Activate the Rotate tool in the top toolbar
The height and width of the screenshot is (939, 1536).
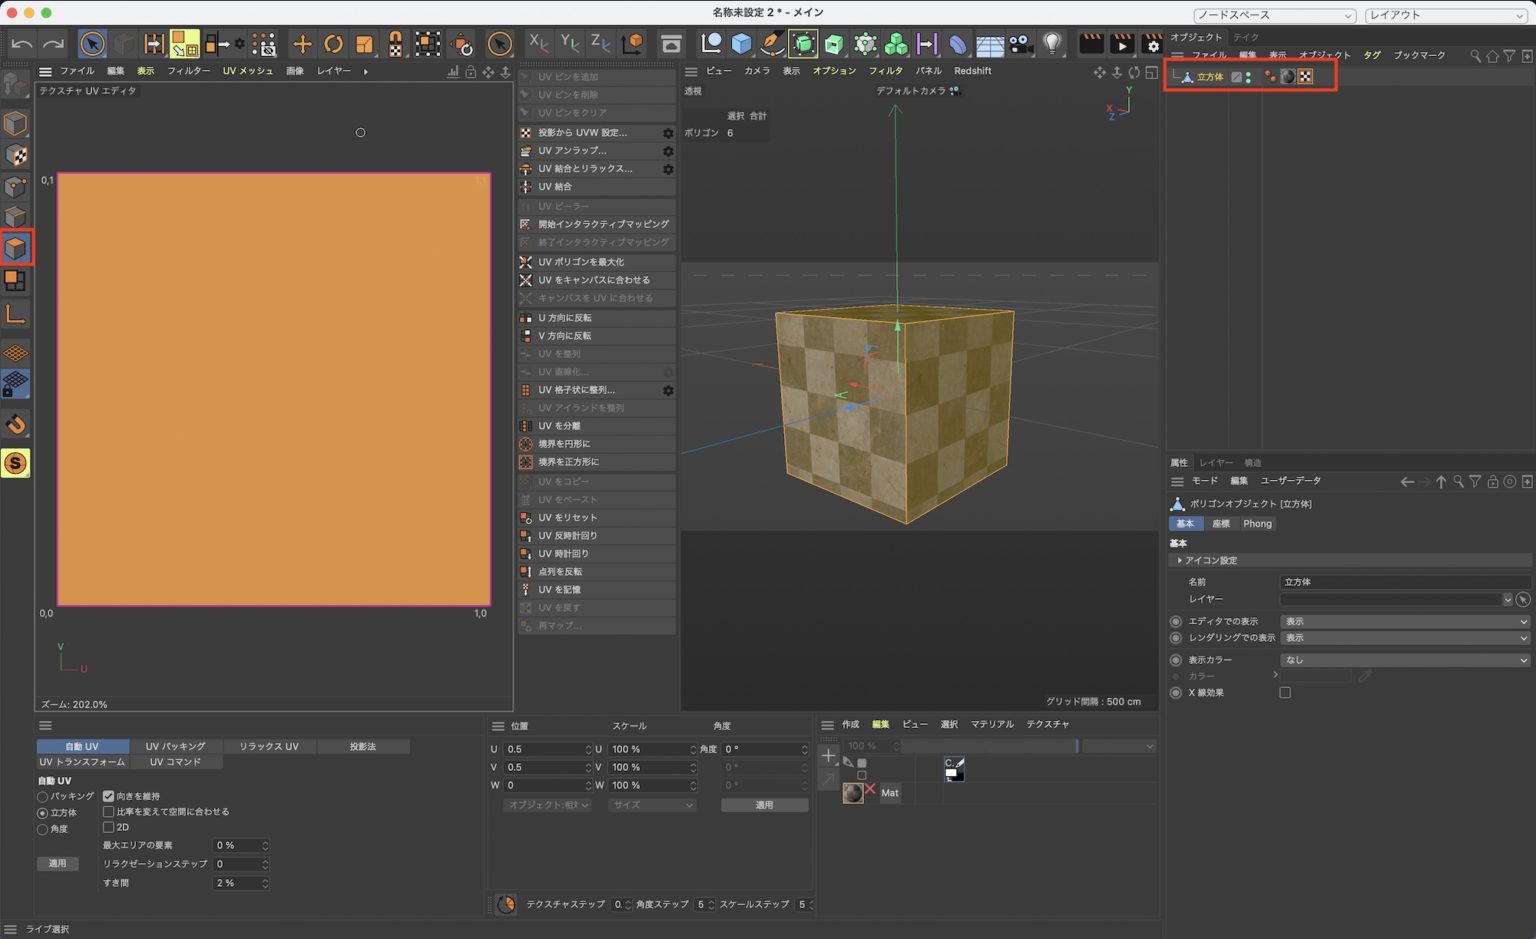(x=333, y=44)
